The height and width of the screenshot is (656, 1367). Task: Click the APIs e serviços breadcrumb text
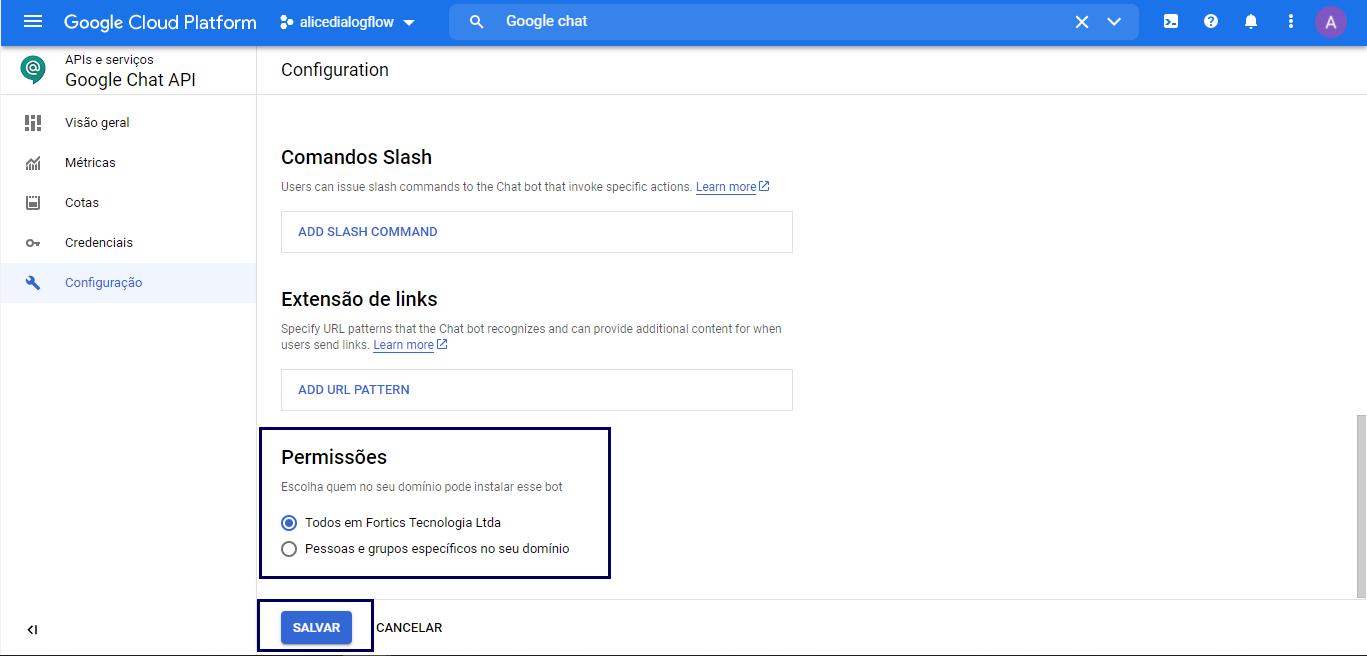pyautogui.click(x=109, y=60)
